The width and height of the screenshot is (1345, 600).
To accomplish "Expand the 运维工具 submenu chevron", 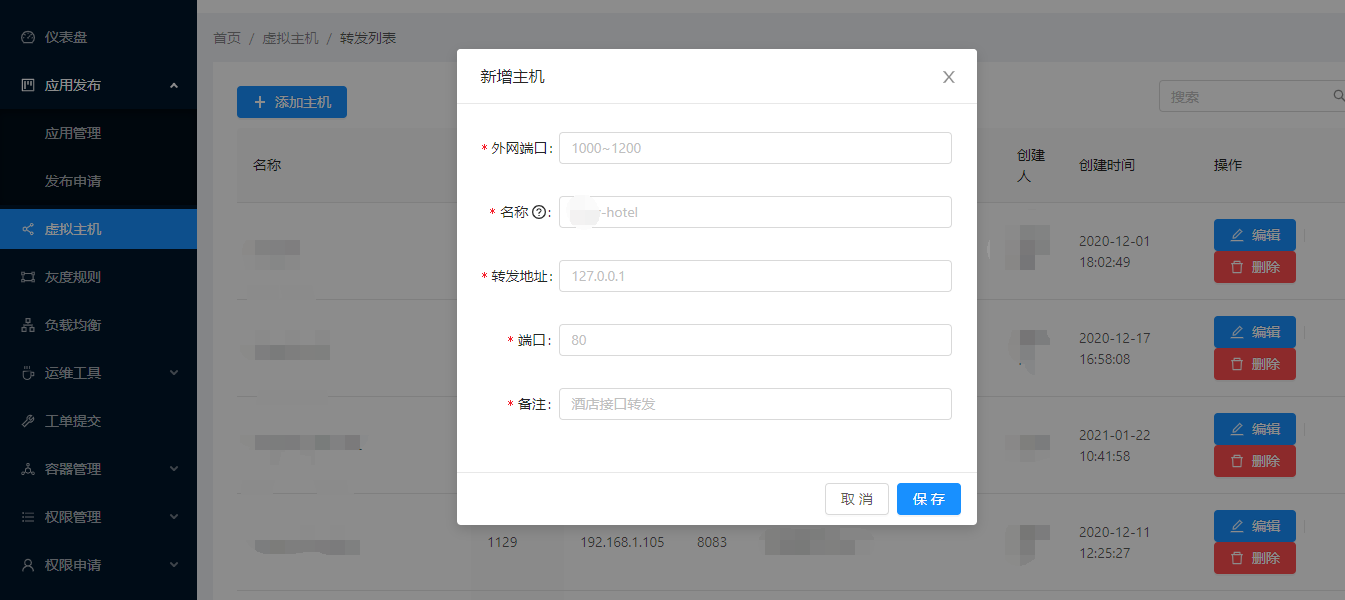I will click(x=174, y=373).
